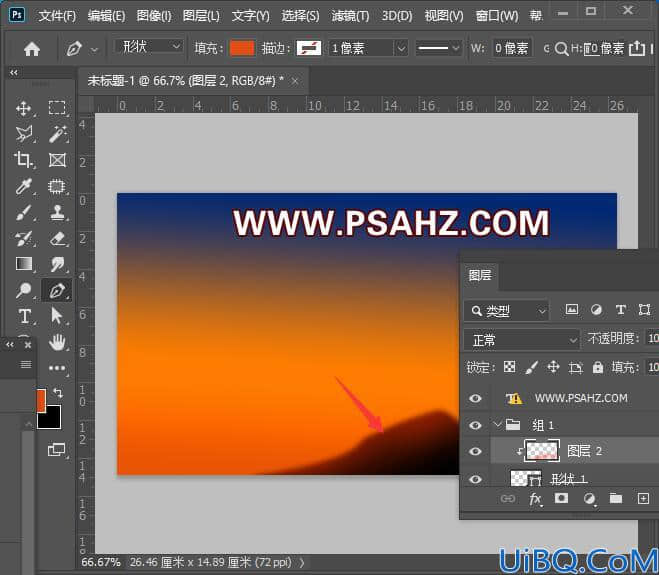Link layers icon in Layers panel
Image resolution: width=659 pixels, height=575 pixels.
(508, 499)
